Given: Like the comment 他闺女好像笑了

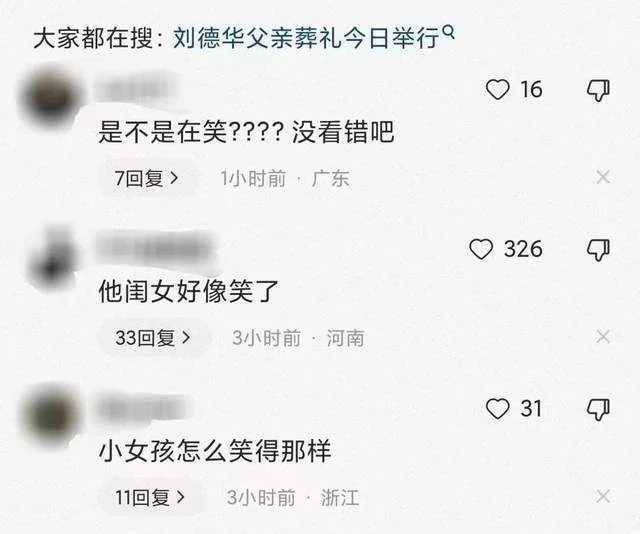Looking at the screenshot, I should [481, 249].
